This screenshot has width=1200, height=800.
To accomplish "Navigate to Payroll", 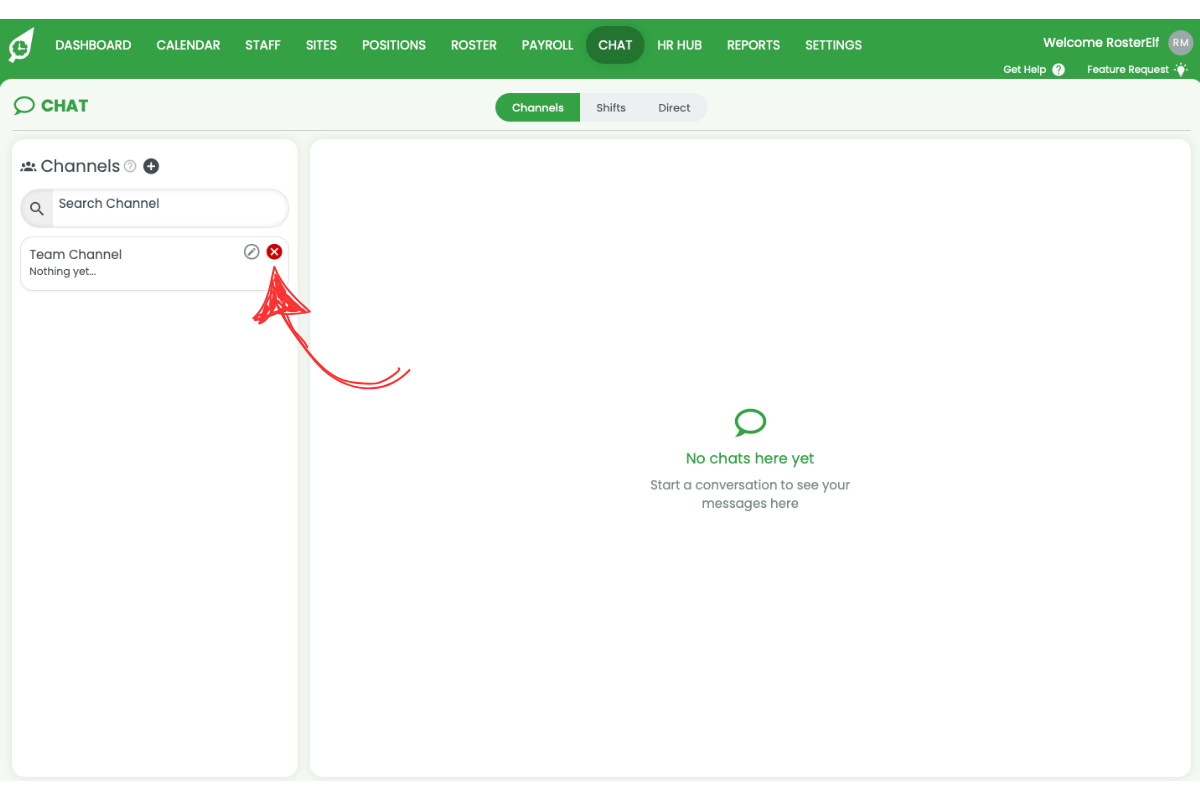I will coord(547,45).
